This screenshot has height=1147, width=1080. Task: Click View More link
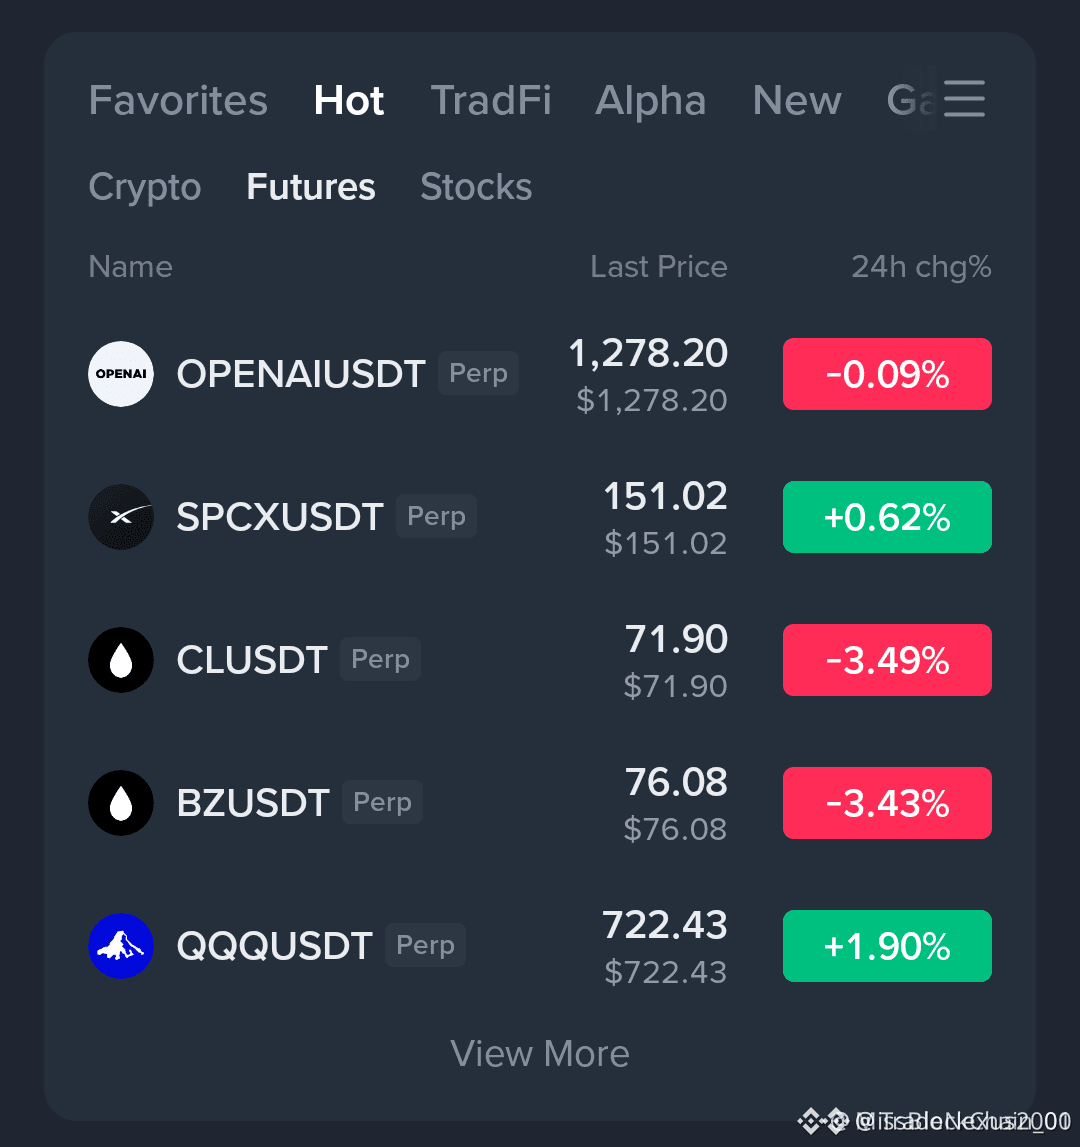coord(540,1053)
